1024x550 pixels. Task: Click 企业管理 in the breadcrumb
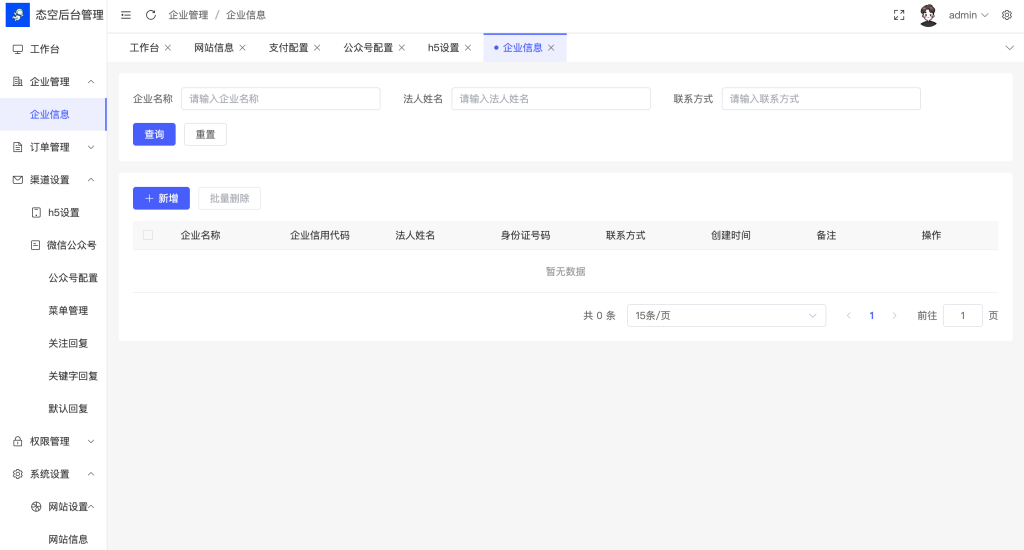click(x=188, y=15)
